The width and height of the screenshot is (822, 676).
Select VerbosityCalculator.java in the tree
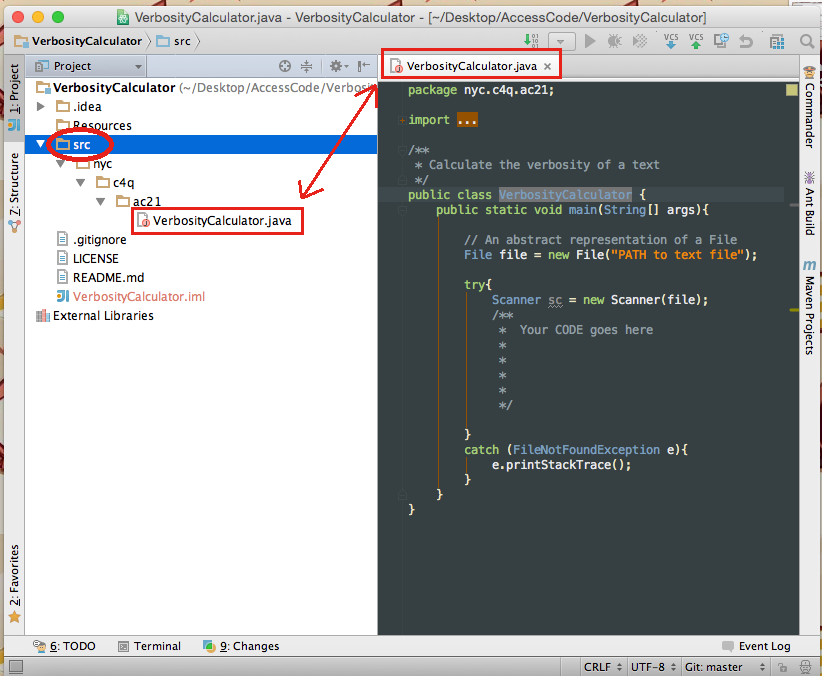pyautogui.click(x=216, y=220)
